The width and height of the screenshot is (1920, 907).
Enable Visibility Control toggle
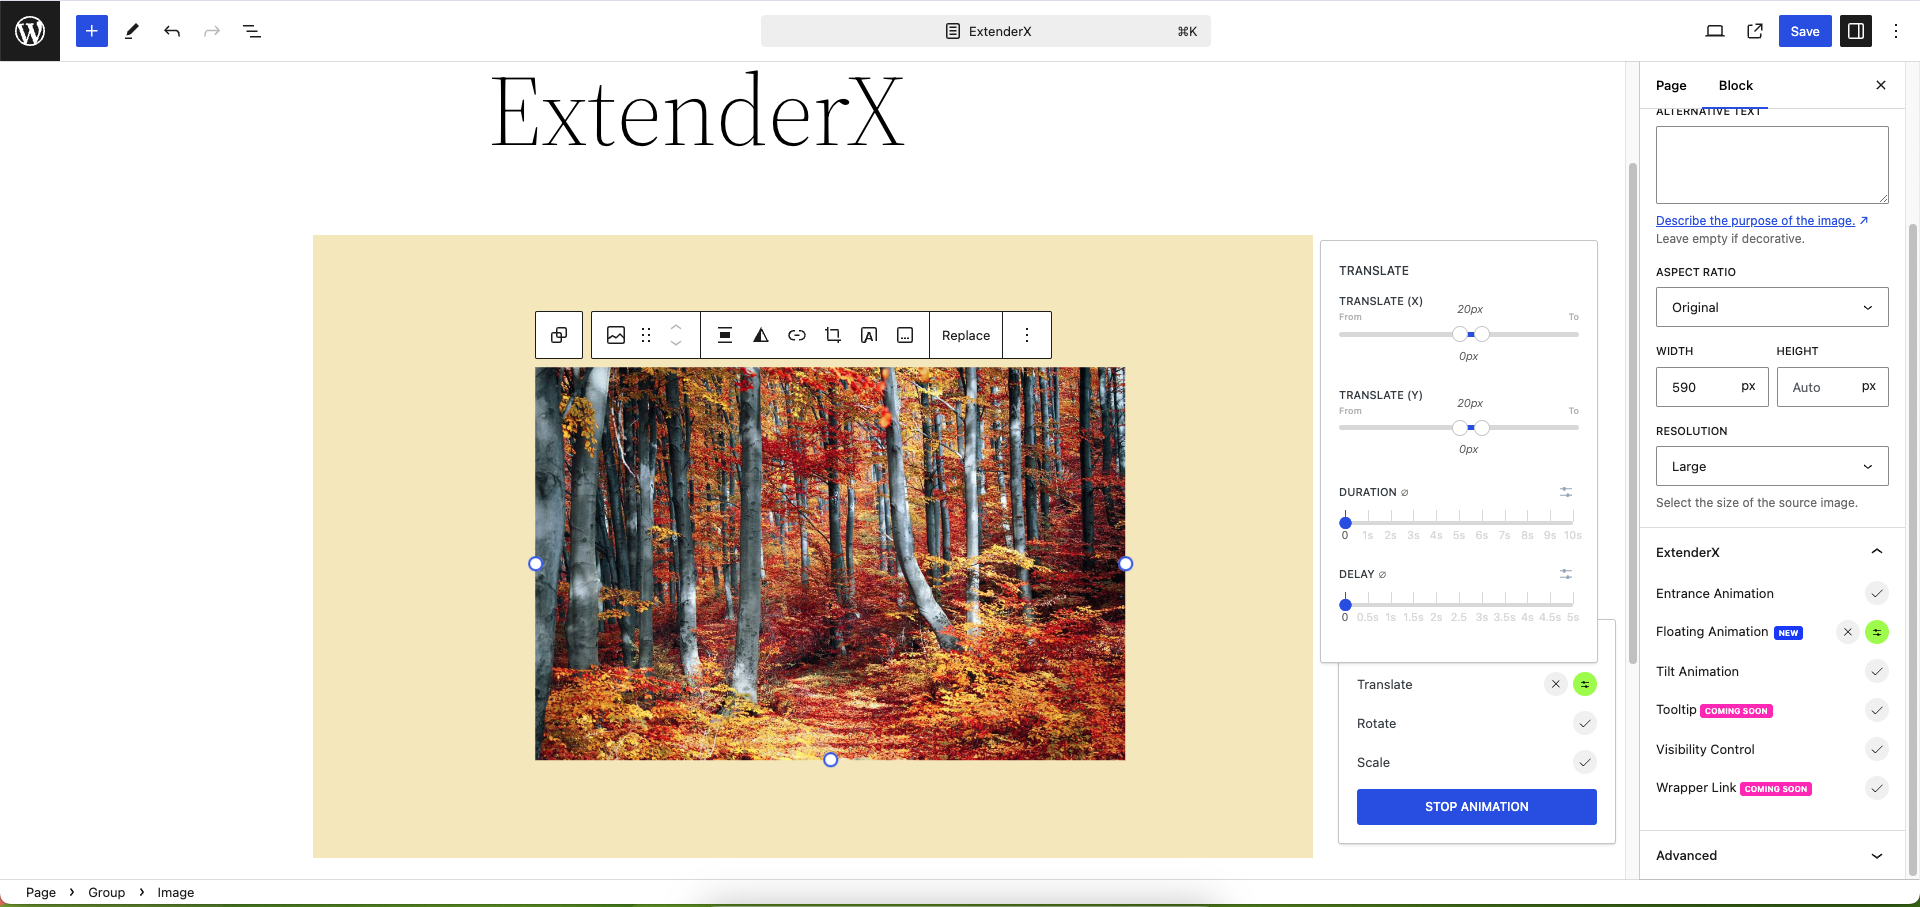tap(1877, 749)
